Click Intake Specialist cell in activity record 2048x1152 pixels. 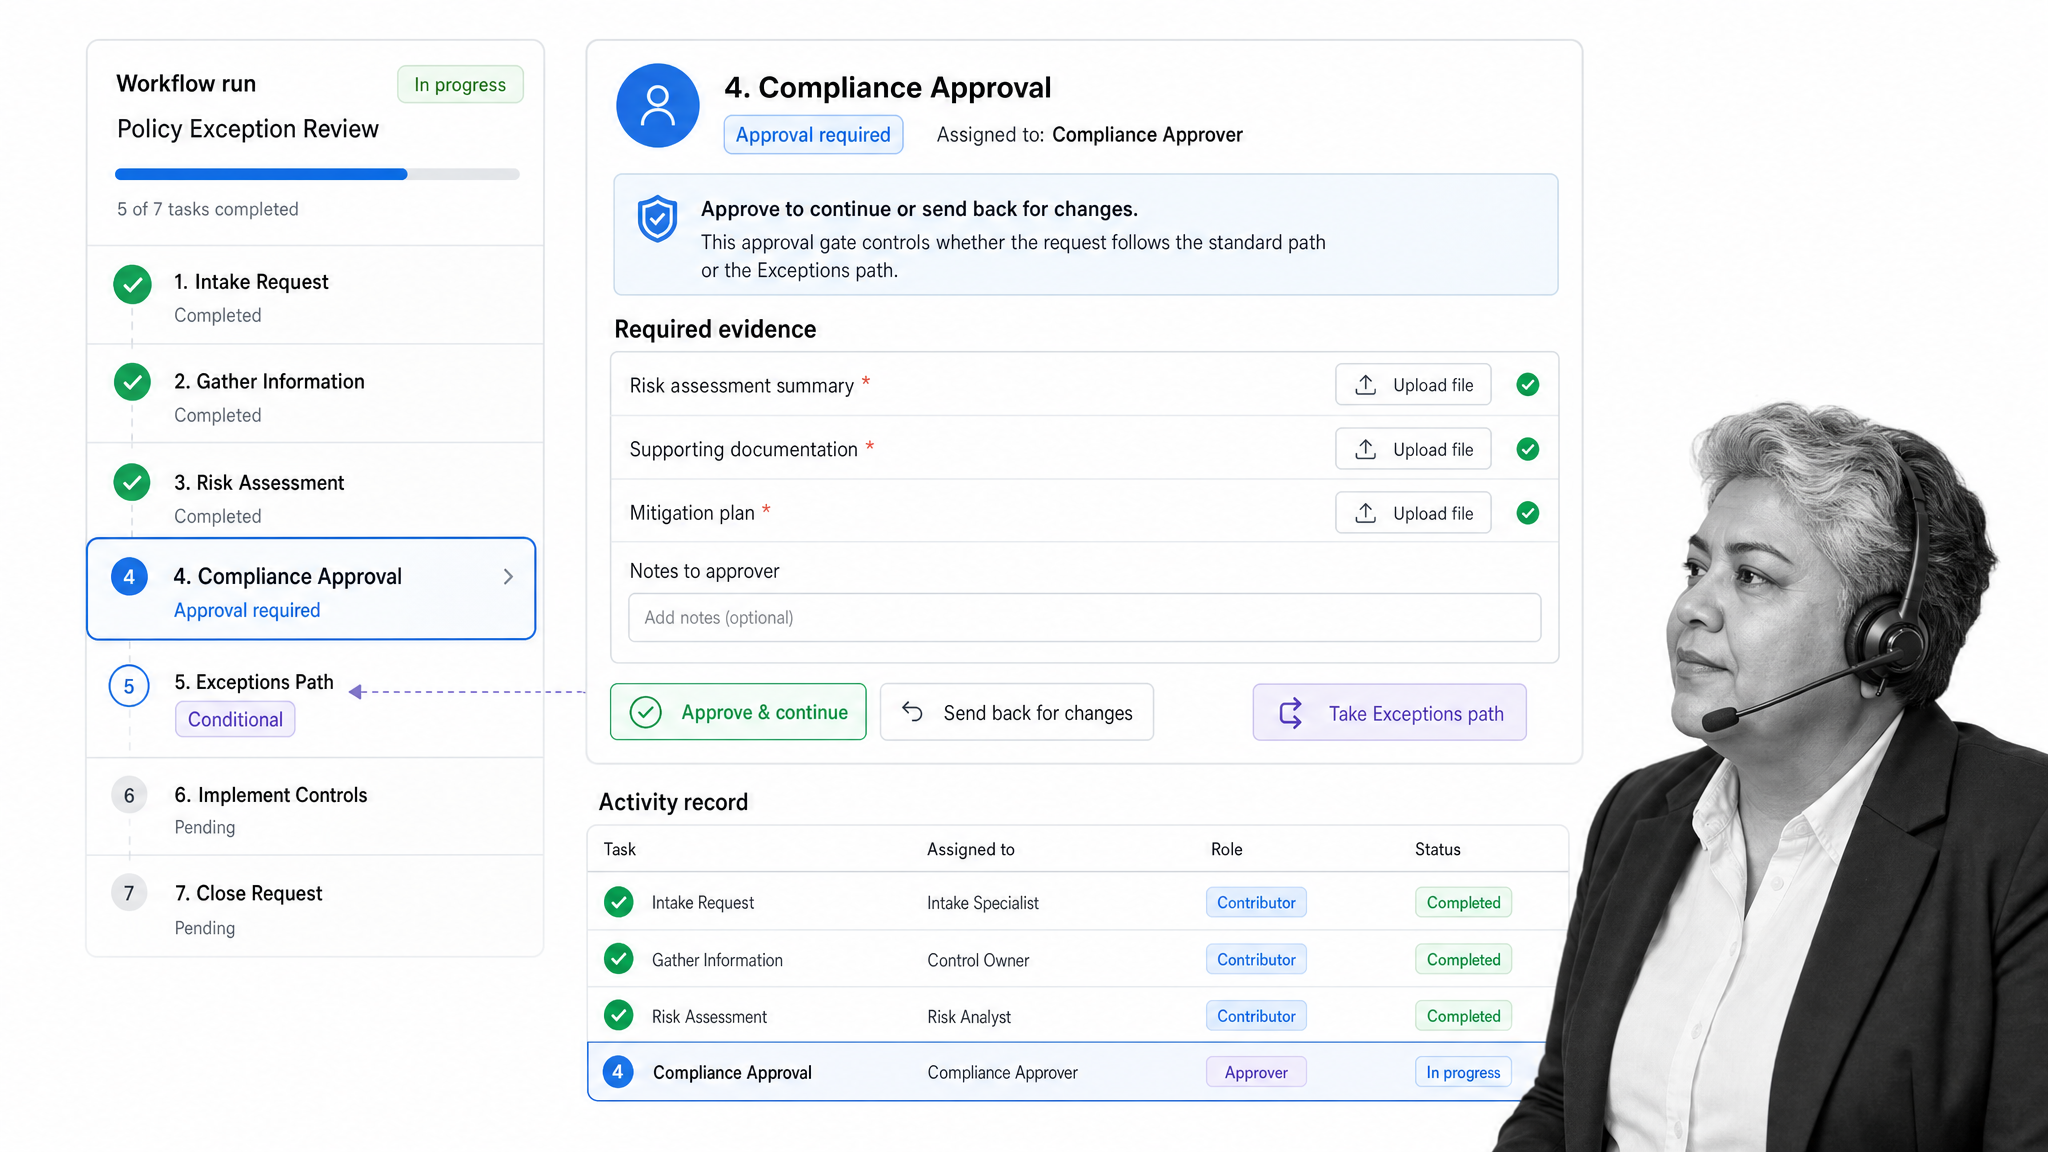983,903
